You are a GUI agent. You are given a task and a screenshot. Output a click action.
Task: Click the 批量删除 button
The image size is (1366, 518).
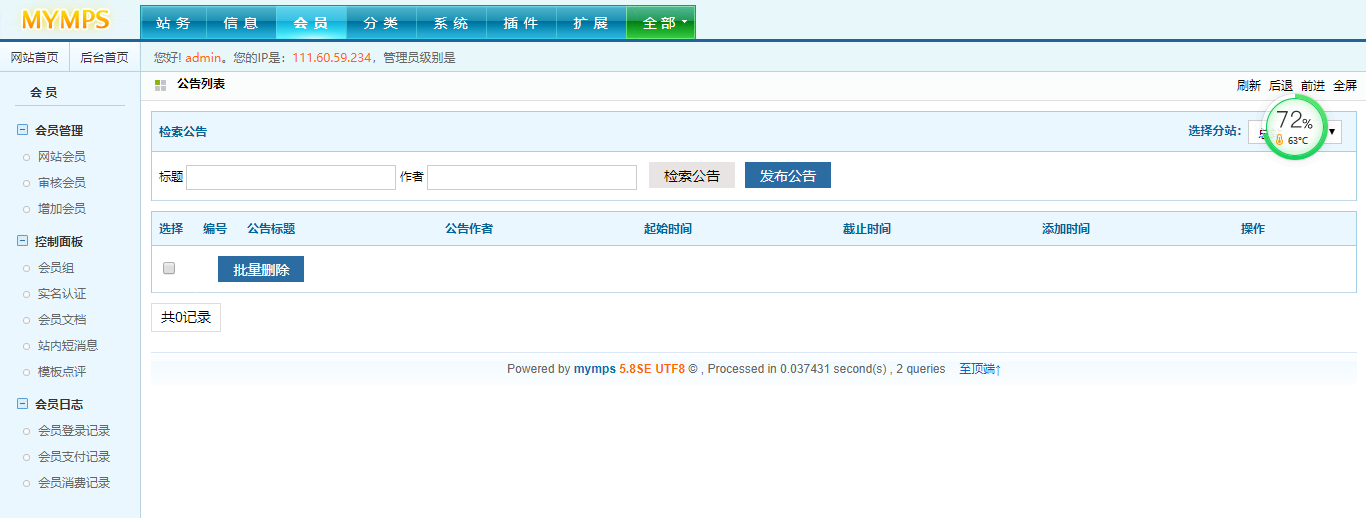point(261,269)
